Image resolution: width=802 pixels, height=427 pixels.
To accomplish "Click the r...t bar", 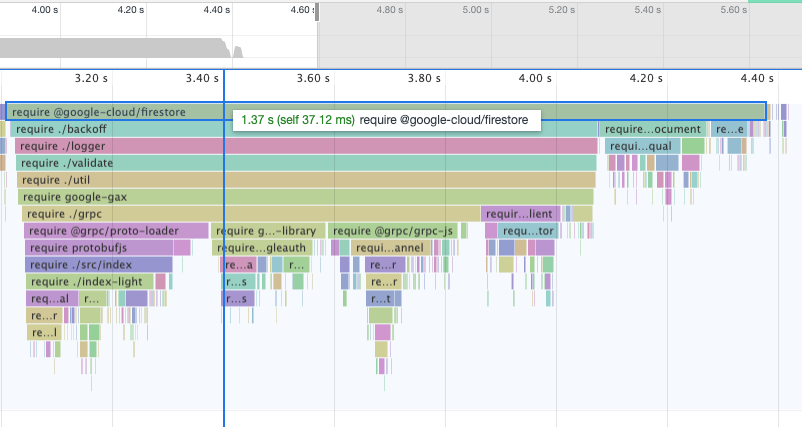I will coord(380,298).
